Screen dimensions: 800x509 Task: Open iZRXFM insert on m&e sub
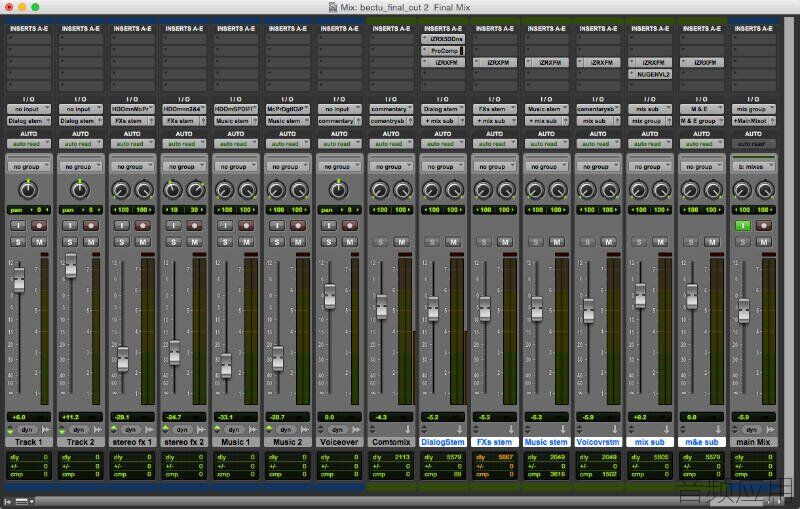point(702,63)
